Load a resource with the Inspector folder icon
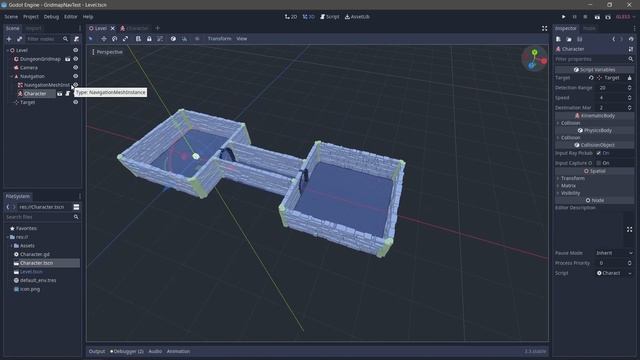The width and height of the screenshot is (640, 360). coord(569,39)
